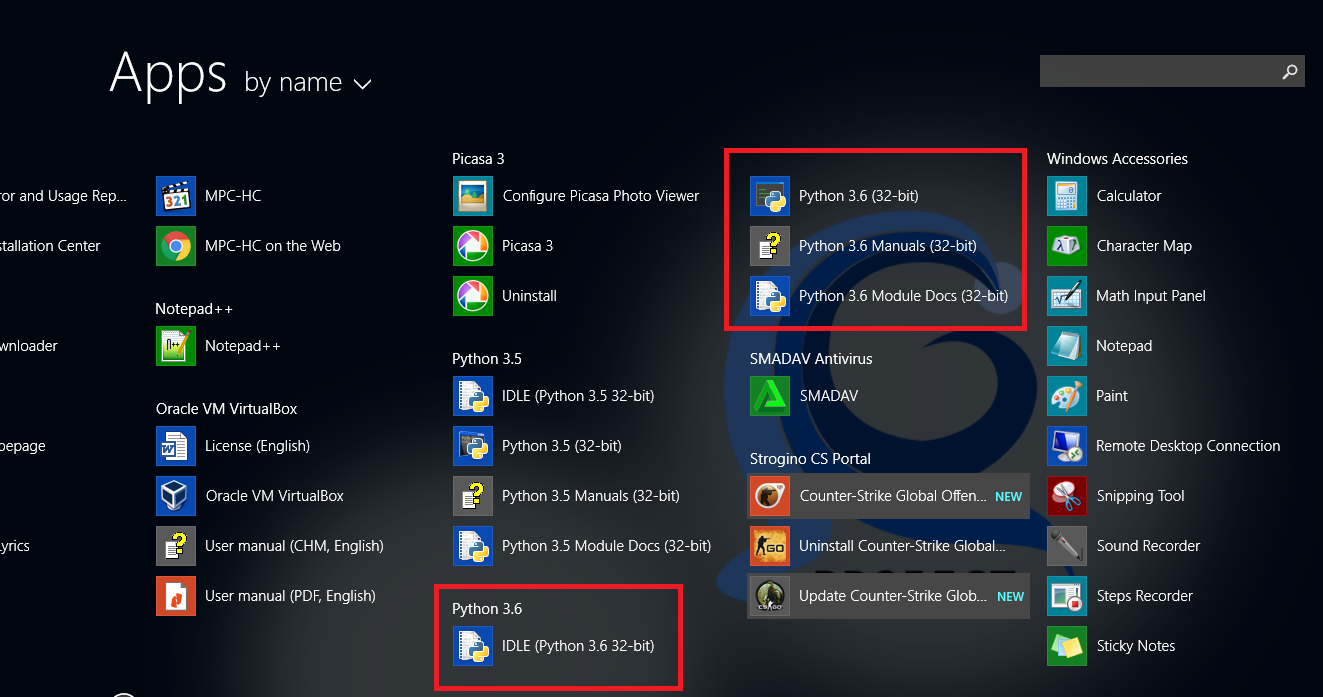Click the 'Usage Rep...' truncated app entry
Viewport: 1323px width, 697px height.
click(x=64, y=196)
